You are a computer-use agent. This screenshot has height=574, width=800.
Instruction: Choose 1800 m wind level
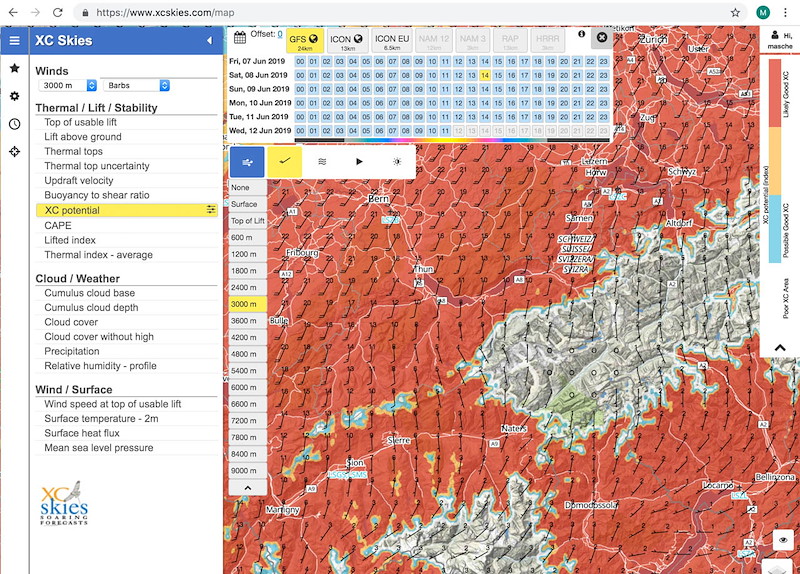click(x=247, y=271)
